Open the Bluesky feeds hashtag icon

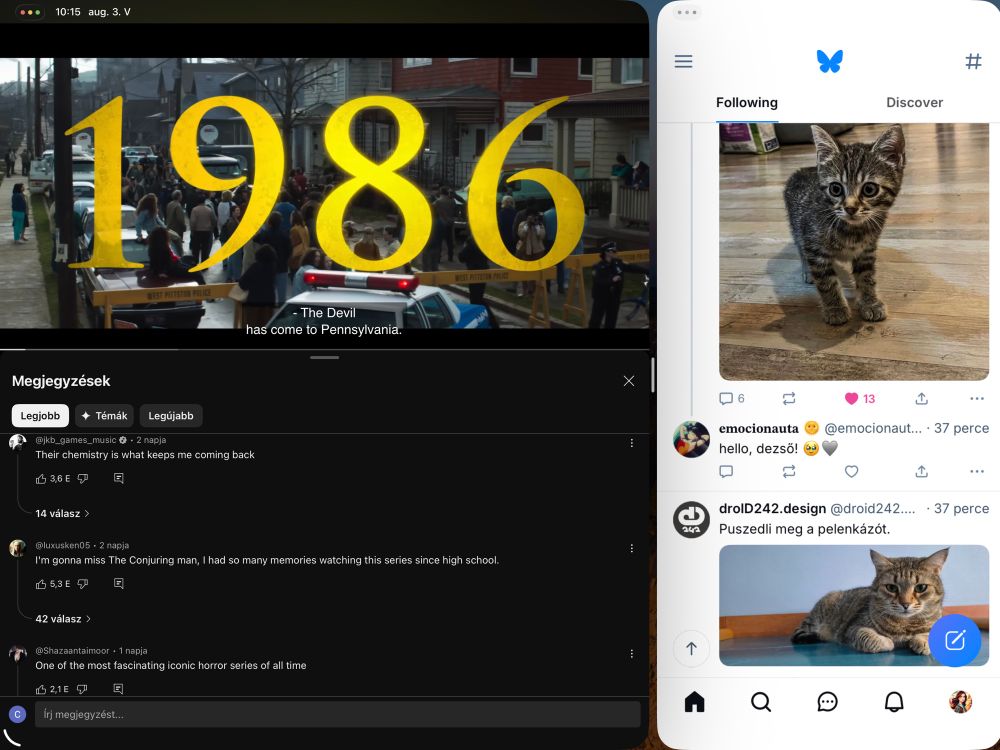973,61
